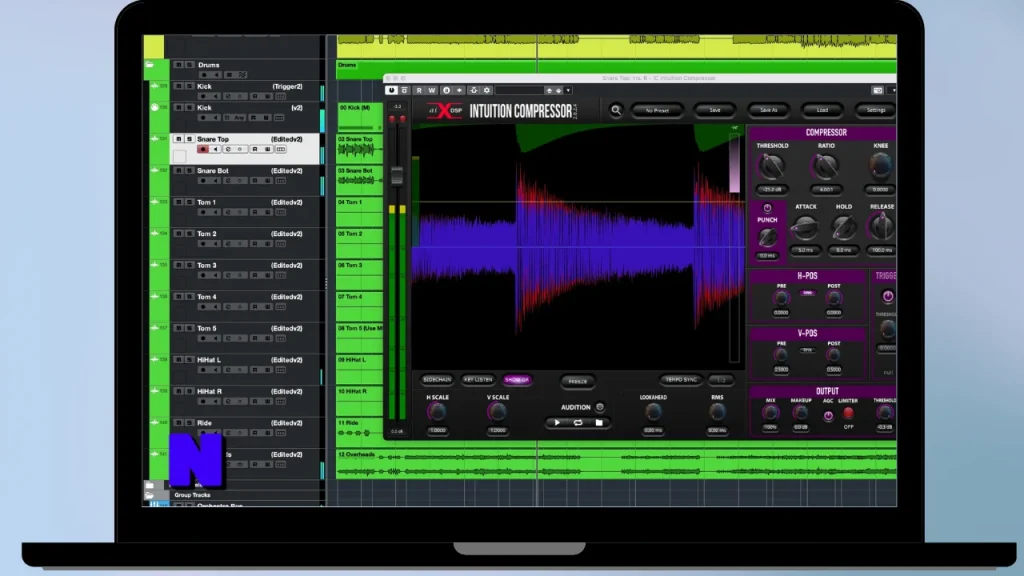The height and width of the screenshot is (576, 1024).
Task: Click the previous preset up arrow
Action: pos(549,91)
